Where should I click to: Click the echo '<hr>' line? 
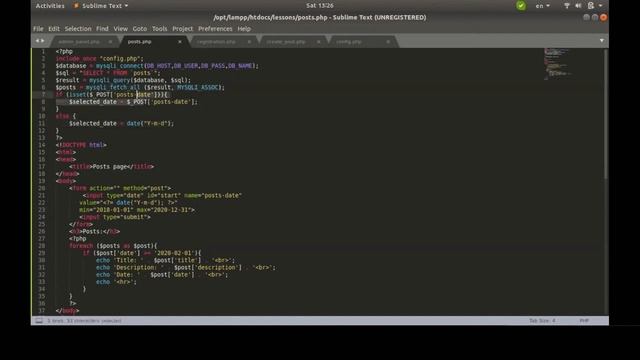pos(116,282)
